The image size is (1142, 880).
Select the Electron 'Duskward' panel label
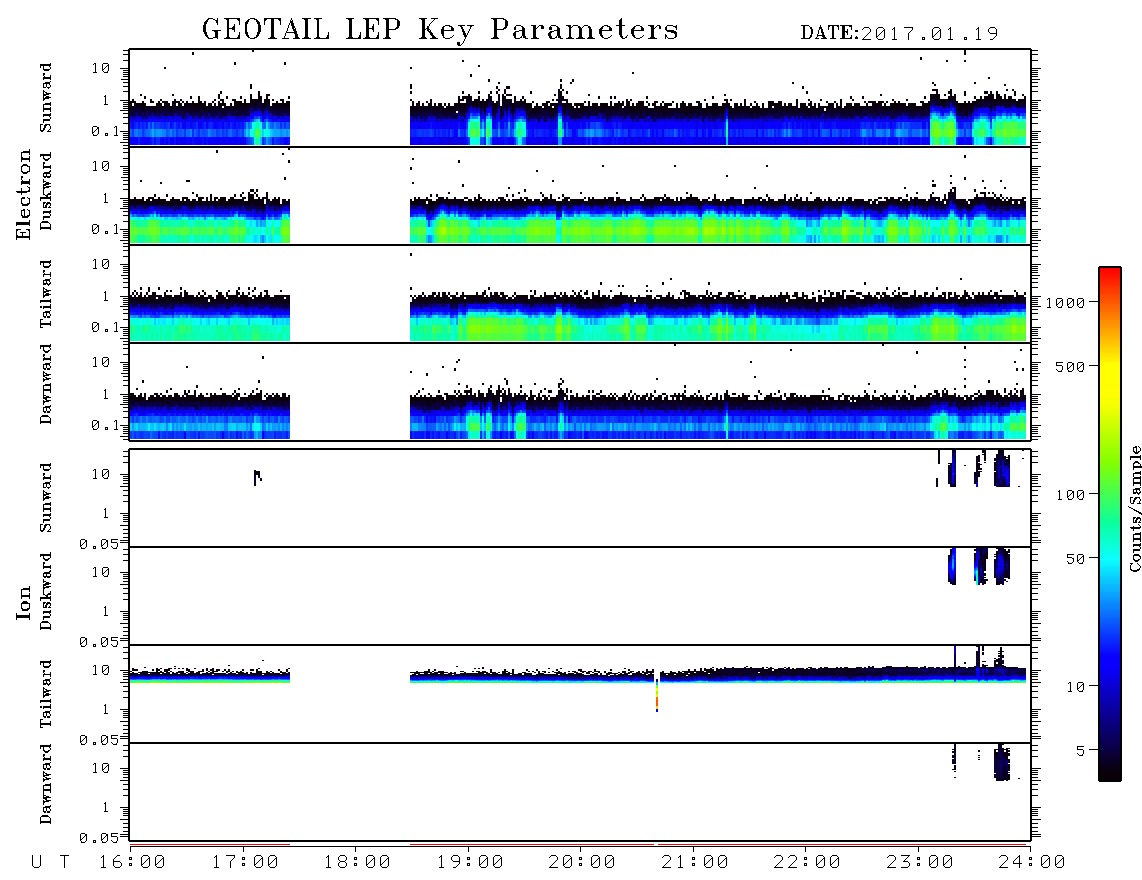coord(46,191)
